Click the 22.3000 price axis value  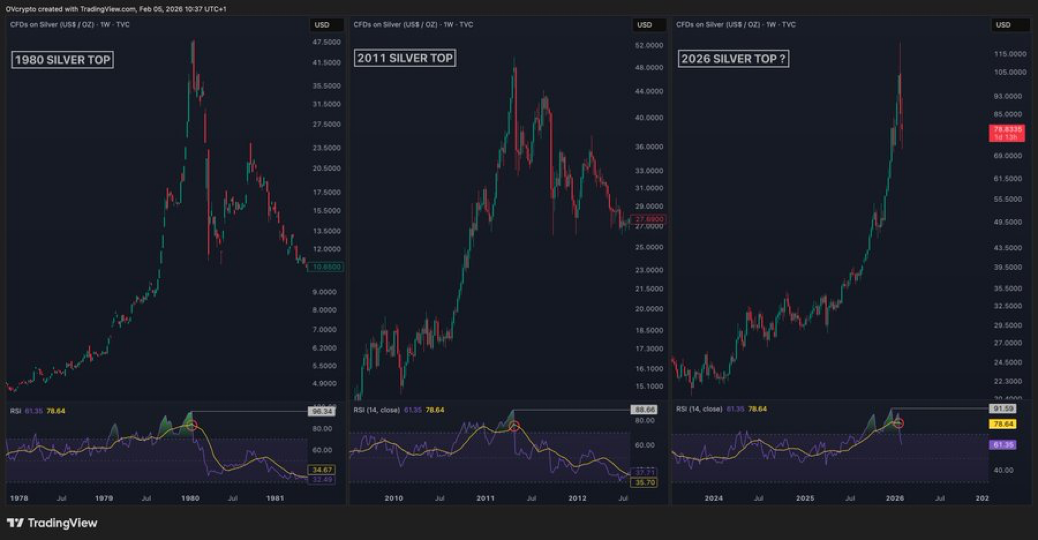point(1008,381)
